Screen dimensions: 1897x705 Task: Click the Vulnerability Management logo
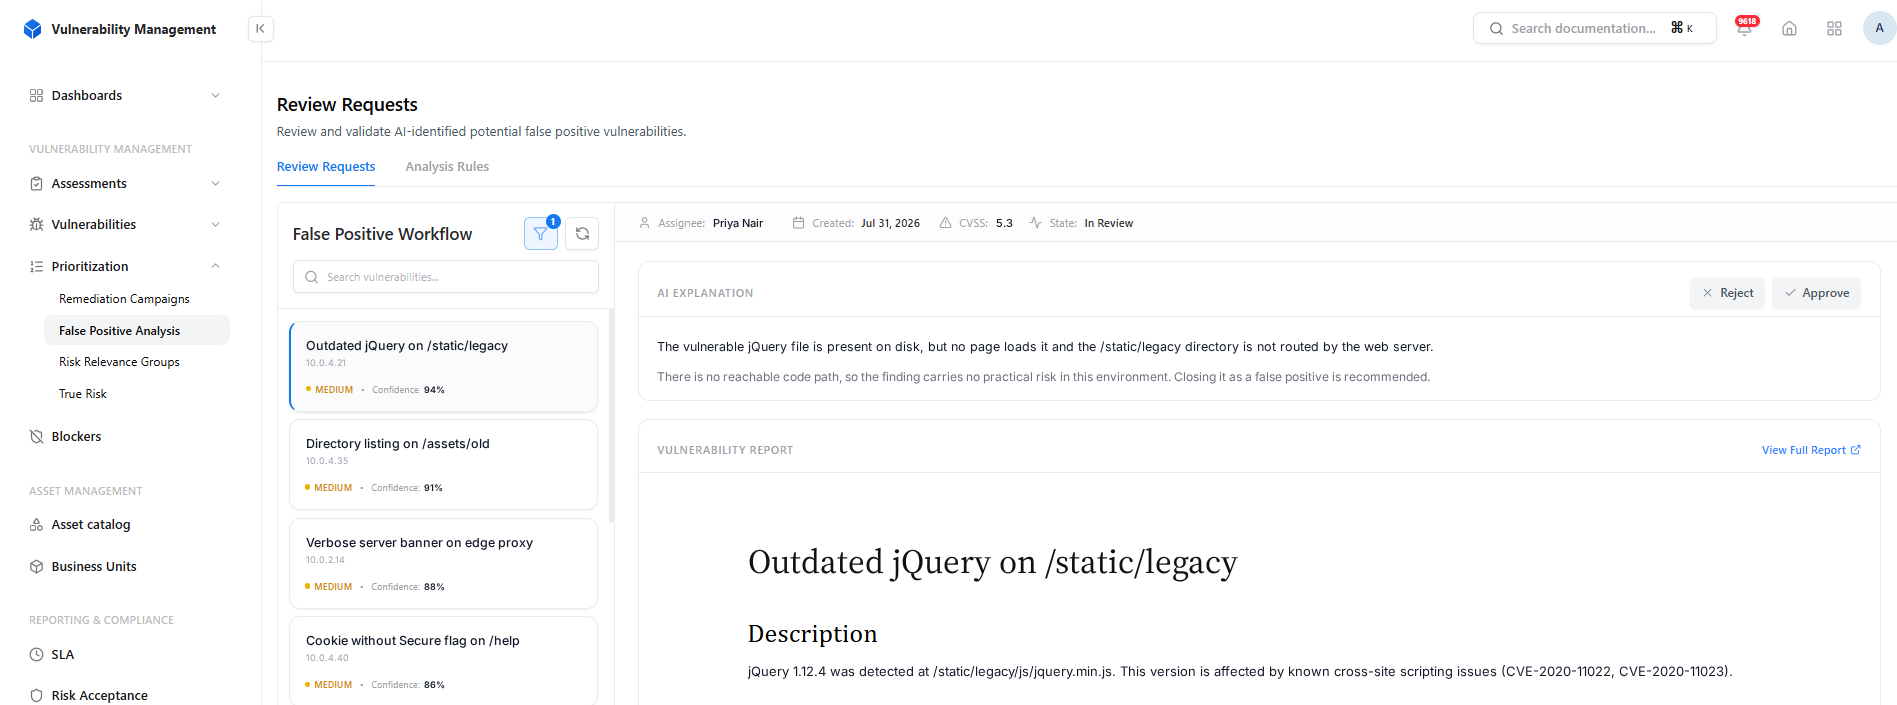pos(33,29)
